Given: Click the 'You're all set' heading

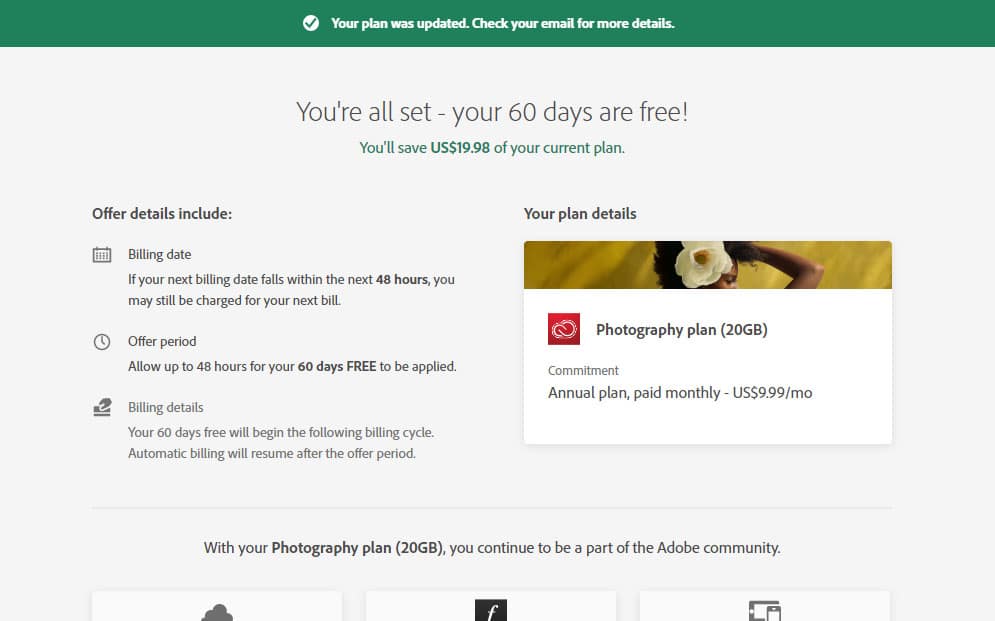Looking at the screenshot, I should point(492,111).
